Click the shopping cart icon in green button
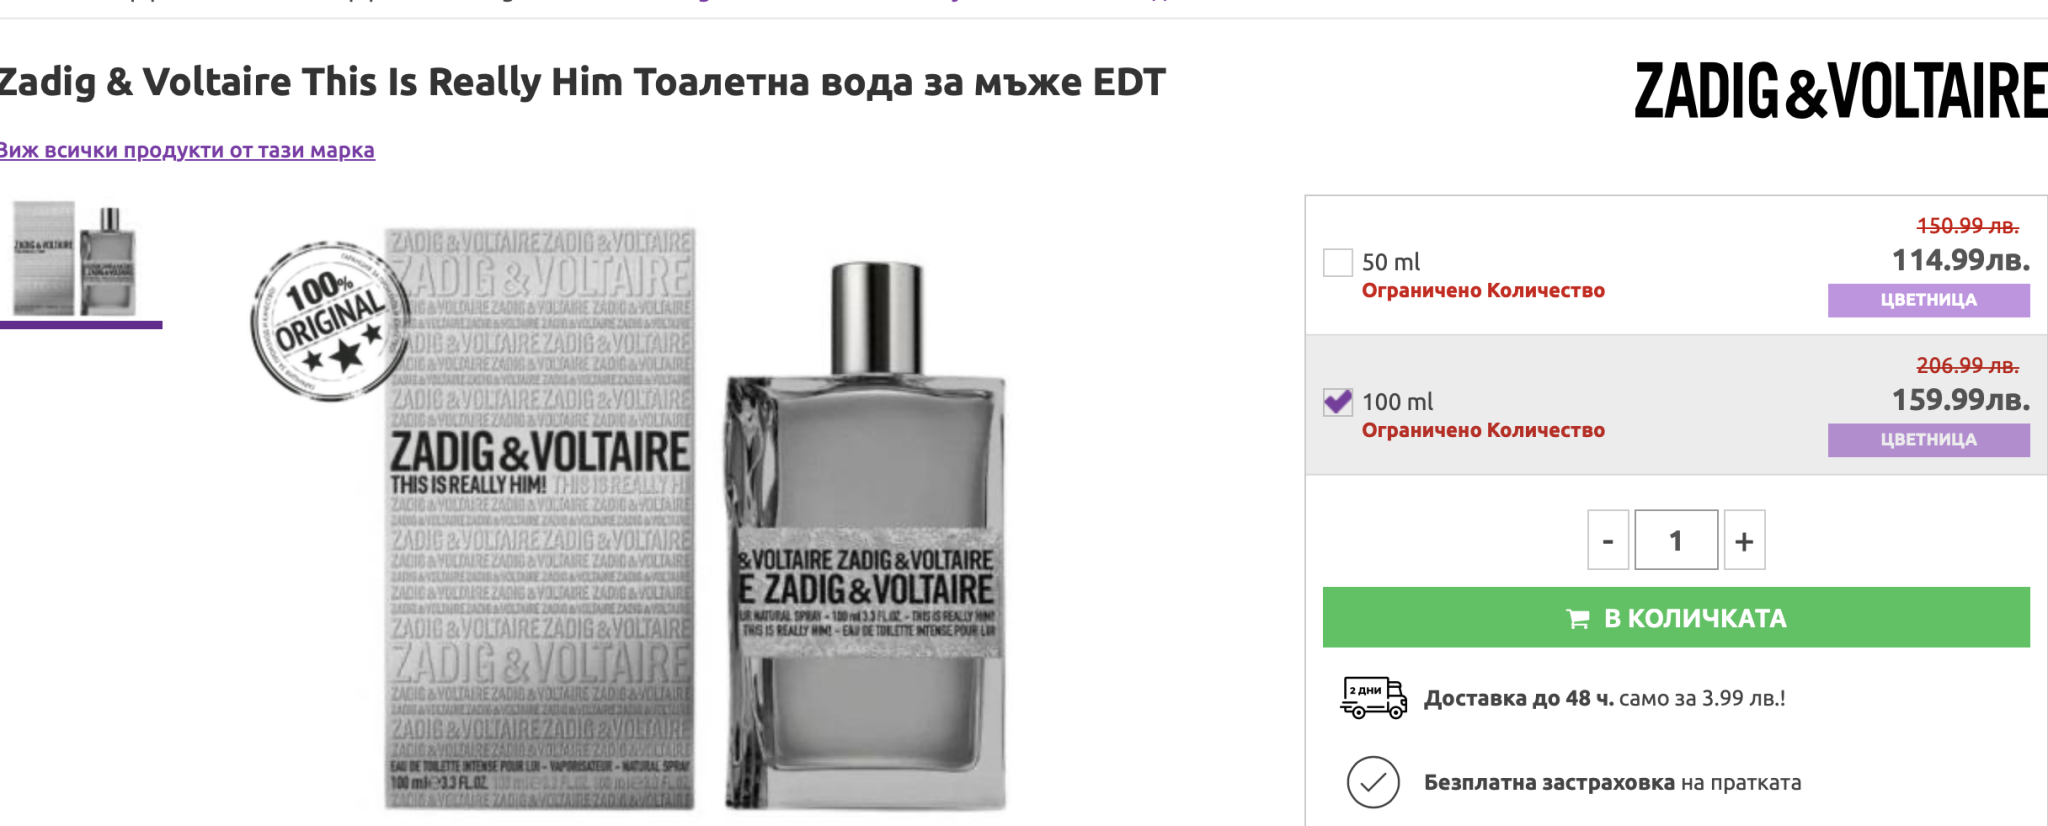This screenshot has width=2048, height=826. [1578, 619]
